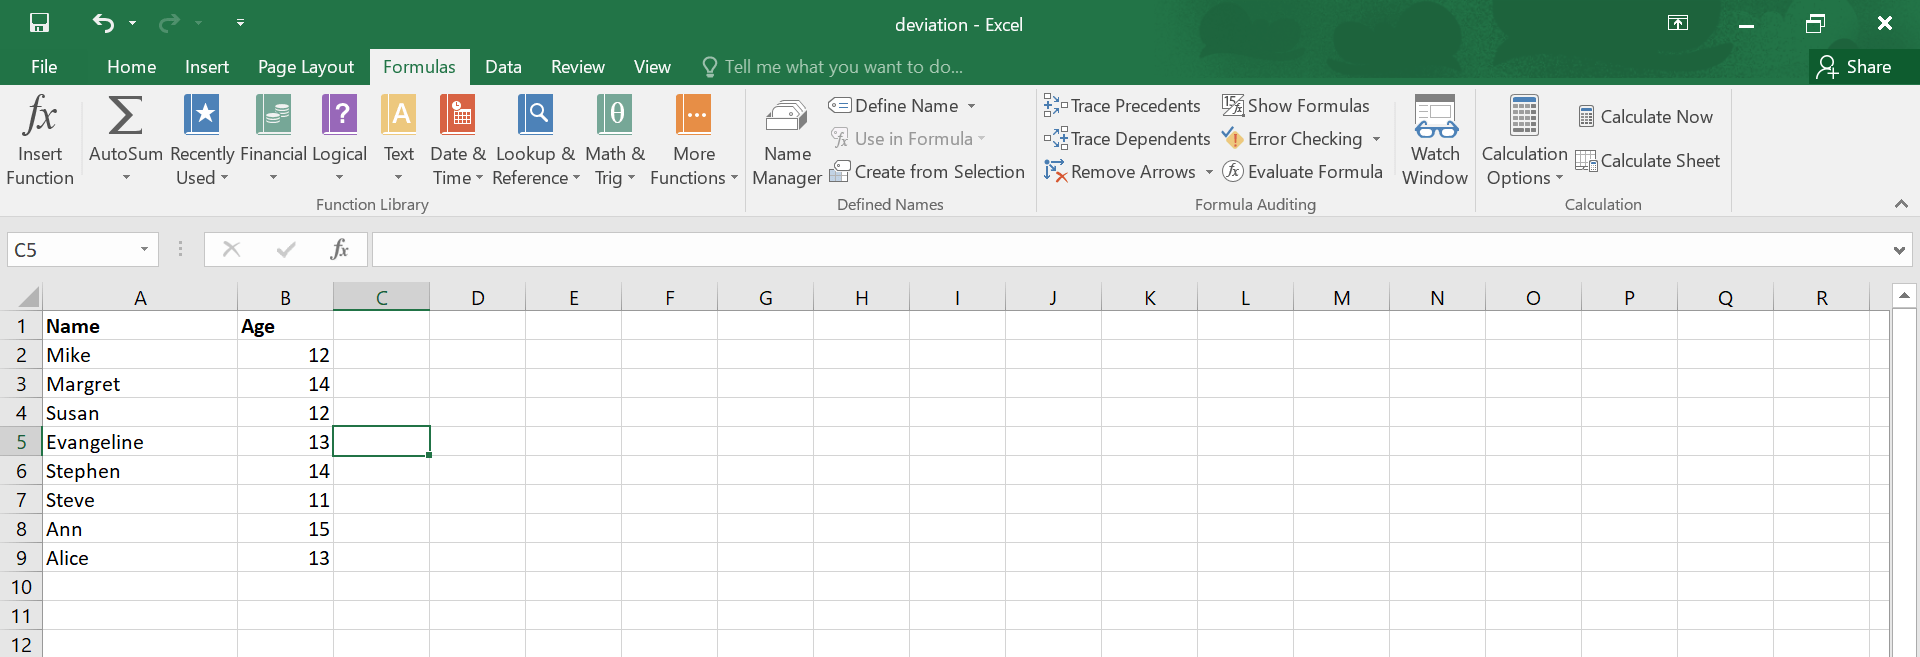The height and width of the screenshot is (657, 1920).
Task: Open the Logical functions icon
Action: 339,115
